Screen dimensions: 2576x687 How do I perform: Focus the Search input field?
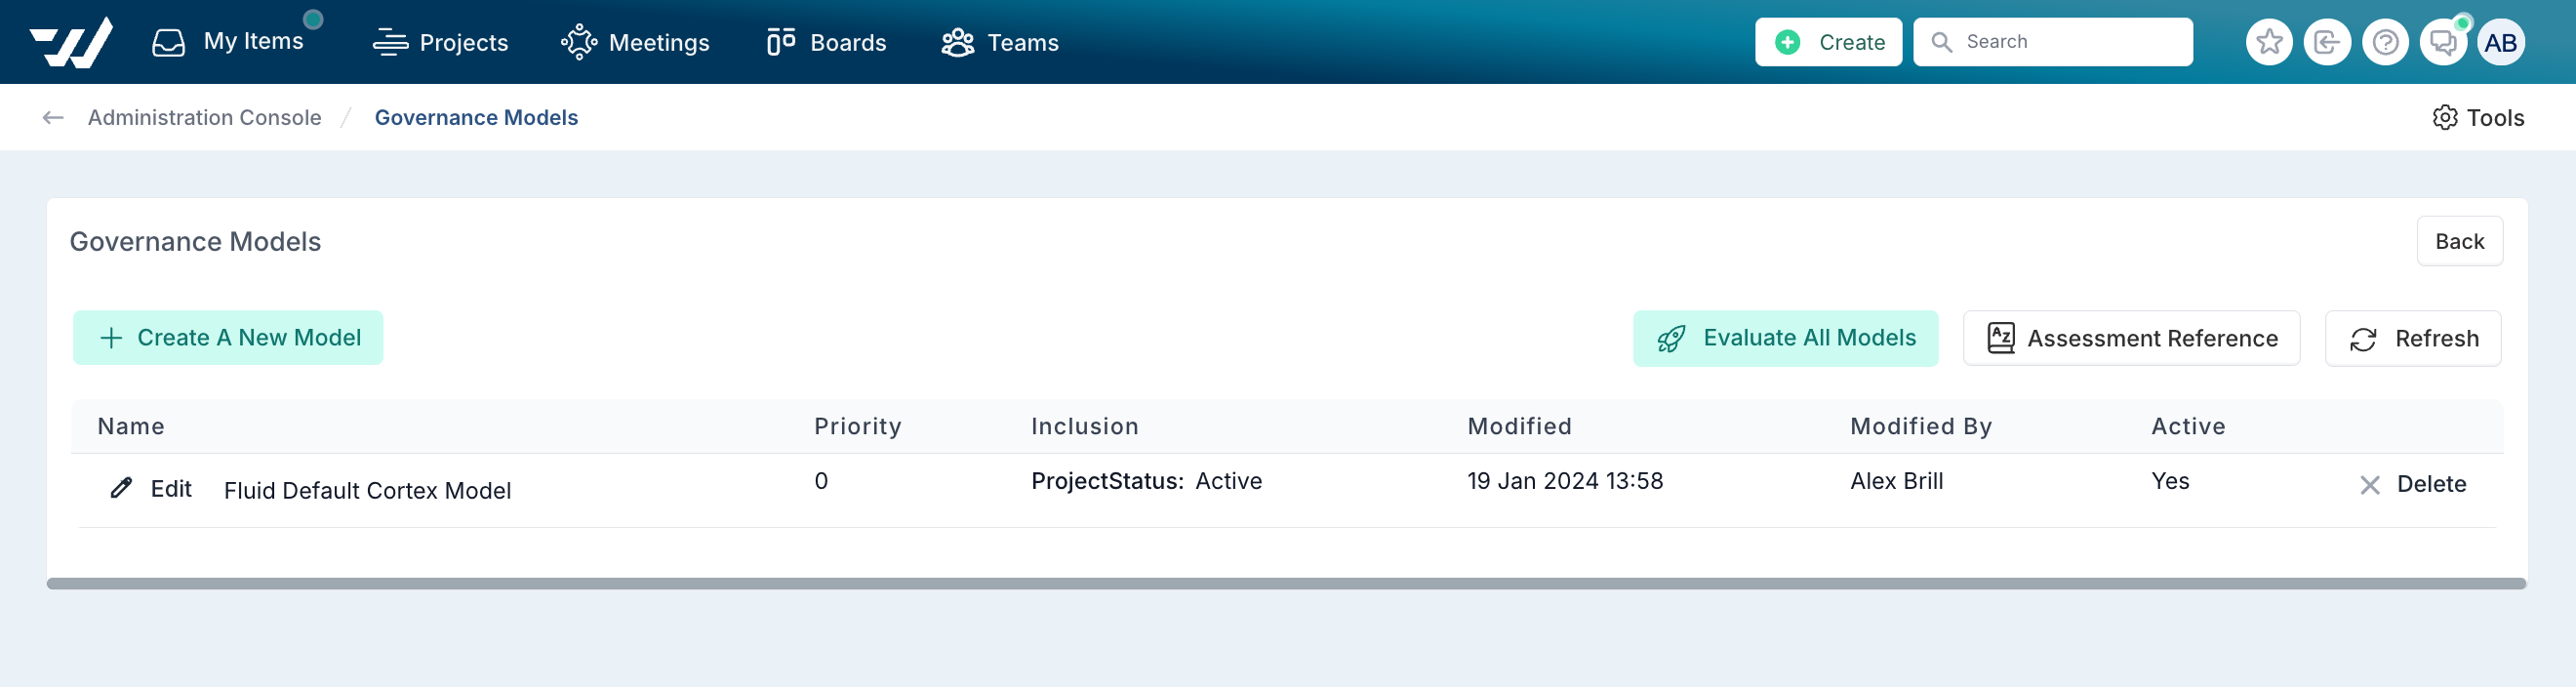(2053, 42)
